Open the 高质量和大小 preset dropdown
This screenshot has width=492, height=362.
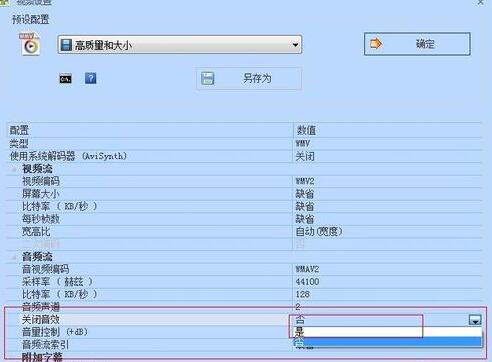click(180, 44)
